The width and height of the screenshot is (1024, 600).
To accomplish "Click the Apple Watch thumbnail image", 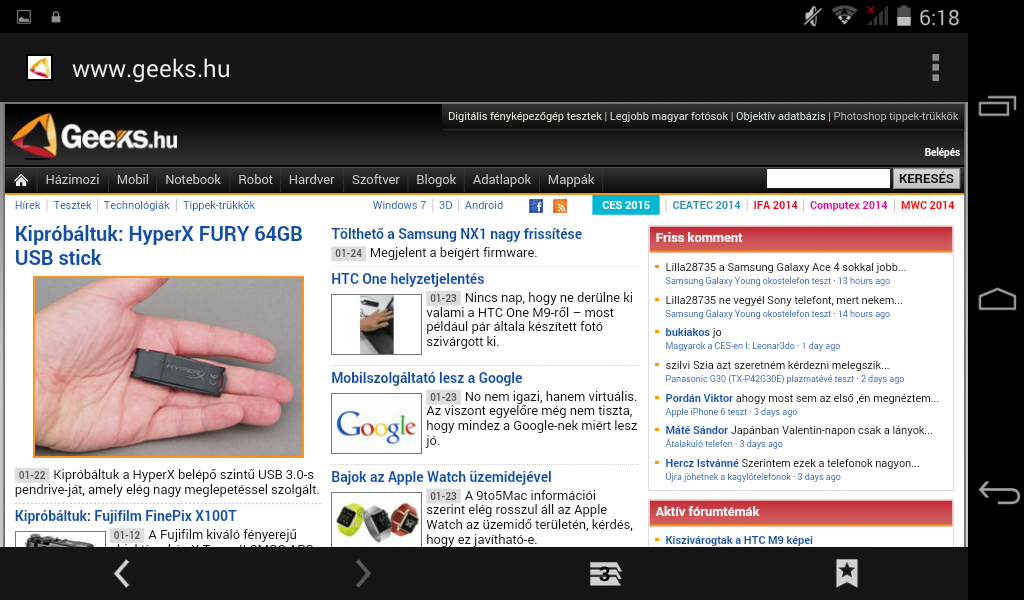I will coord(376,520).
